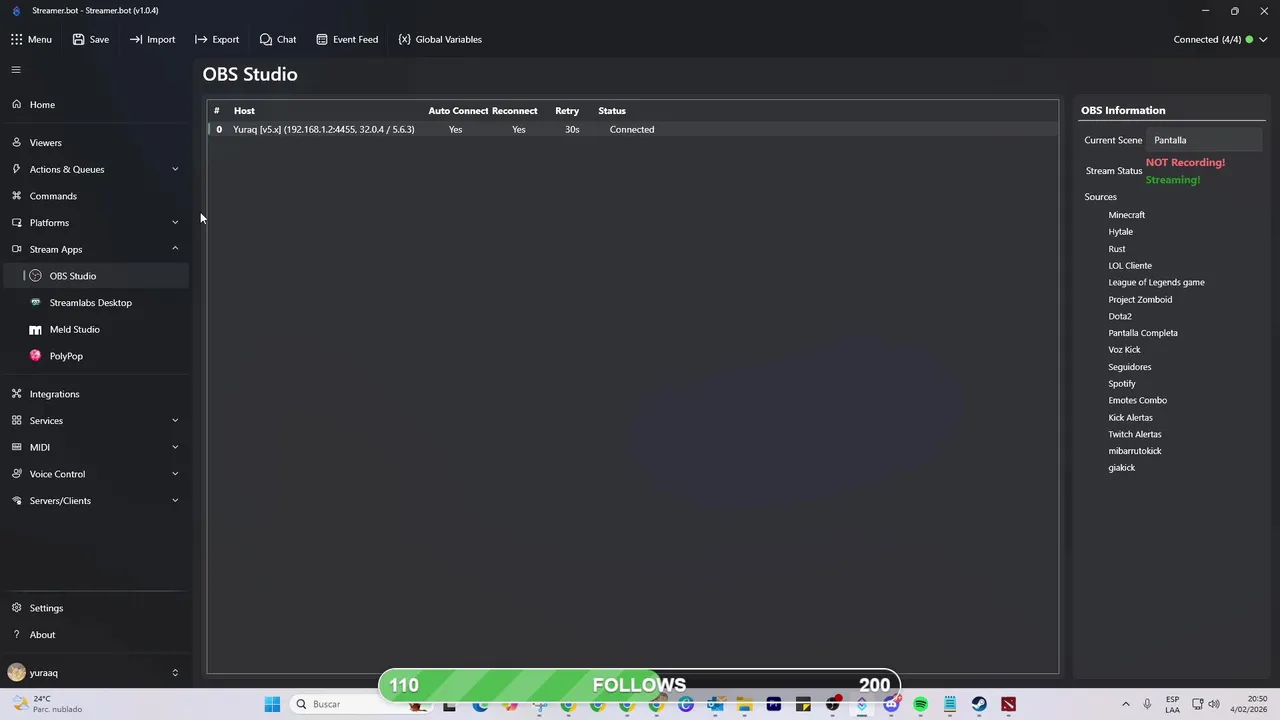Click Dota 2 icon in taskbar

click(x=1008, y=704)
